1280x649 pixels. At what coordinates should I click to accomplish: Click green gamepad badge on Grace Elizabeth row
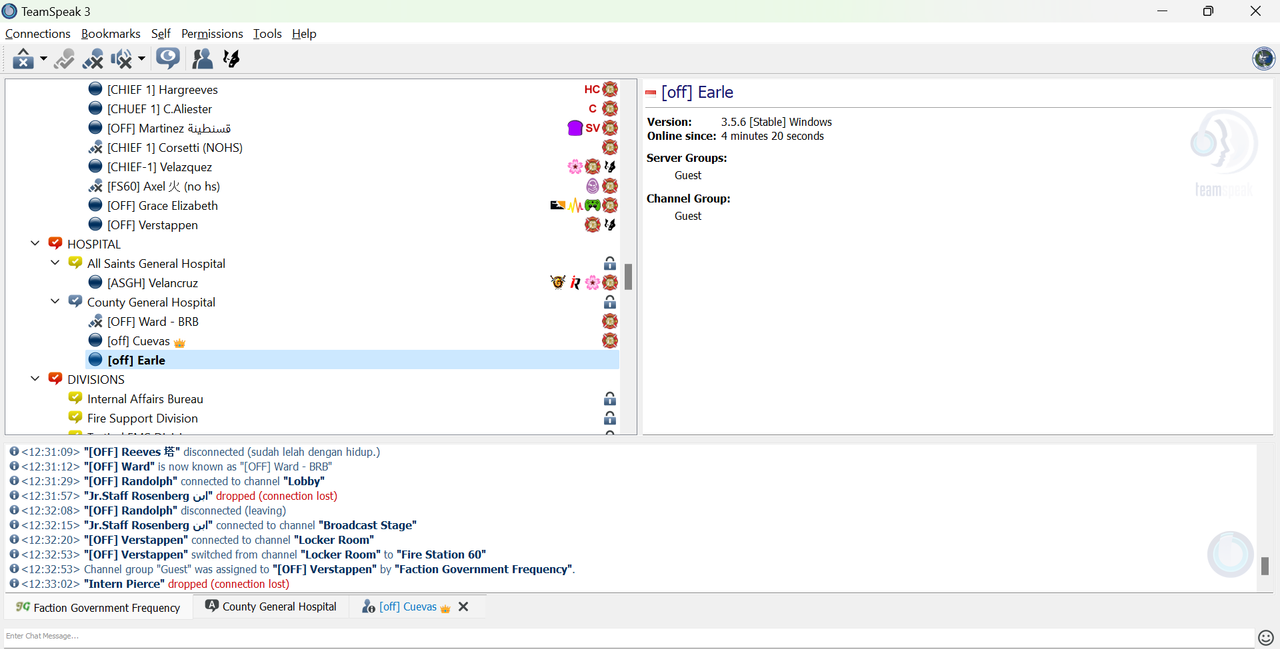tap(592, 205)
